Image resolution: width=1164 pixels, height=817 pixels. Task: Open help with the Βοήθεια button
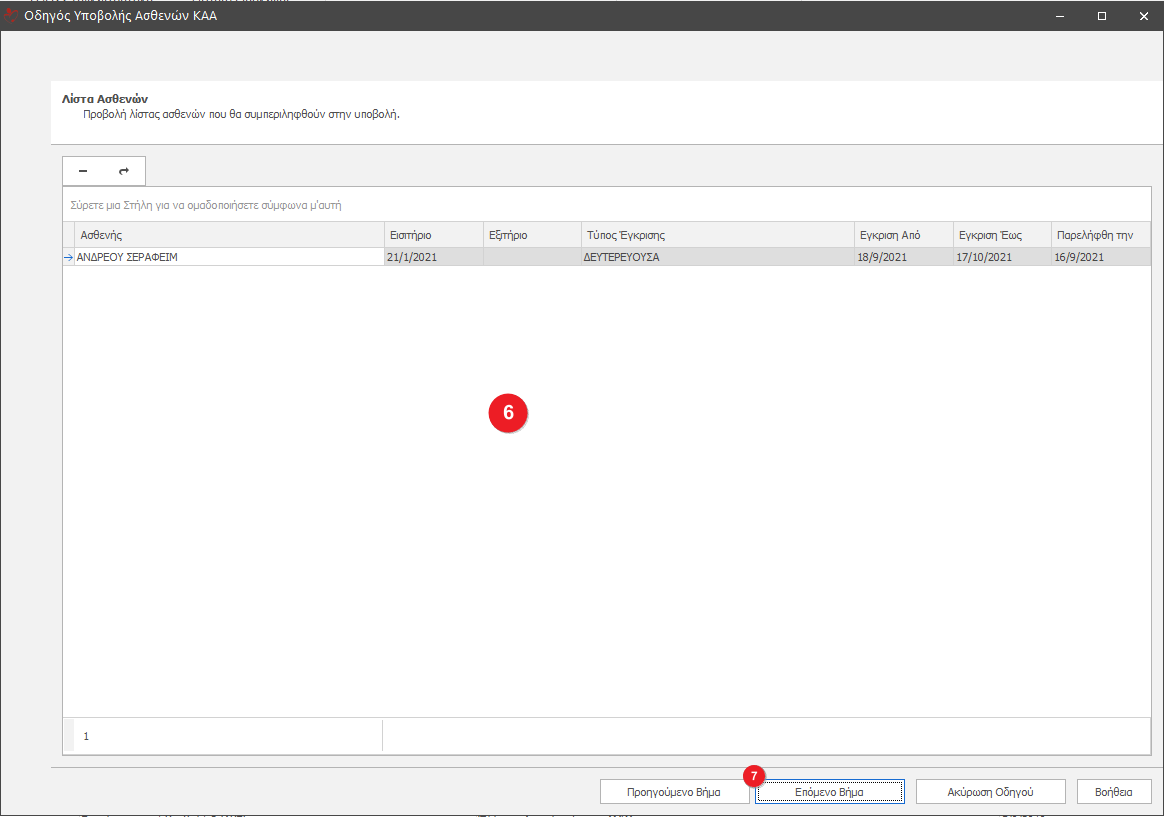point(1114,791)
